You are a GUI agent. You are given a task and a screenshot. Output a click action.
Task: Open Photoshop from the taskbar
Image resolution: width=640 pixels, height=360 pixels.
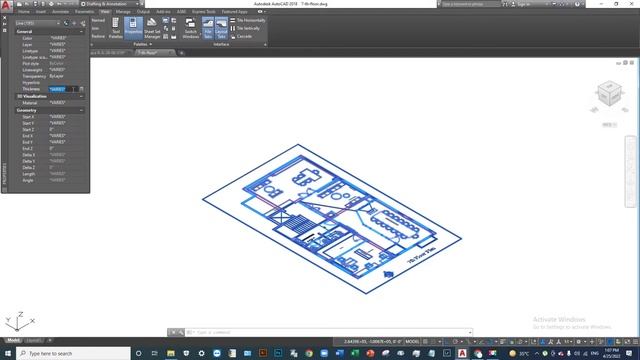point(278,353)
